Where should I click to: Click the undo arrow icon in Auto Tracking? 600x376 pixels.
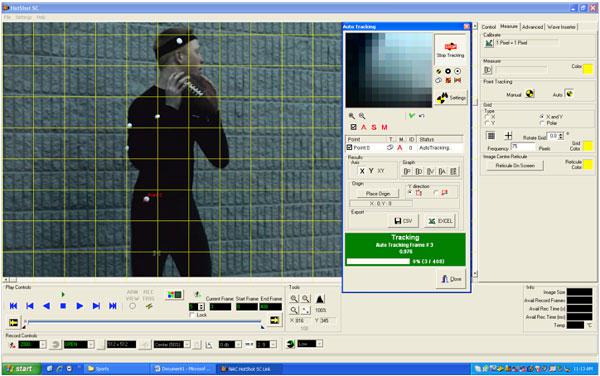pos(422,116)
